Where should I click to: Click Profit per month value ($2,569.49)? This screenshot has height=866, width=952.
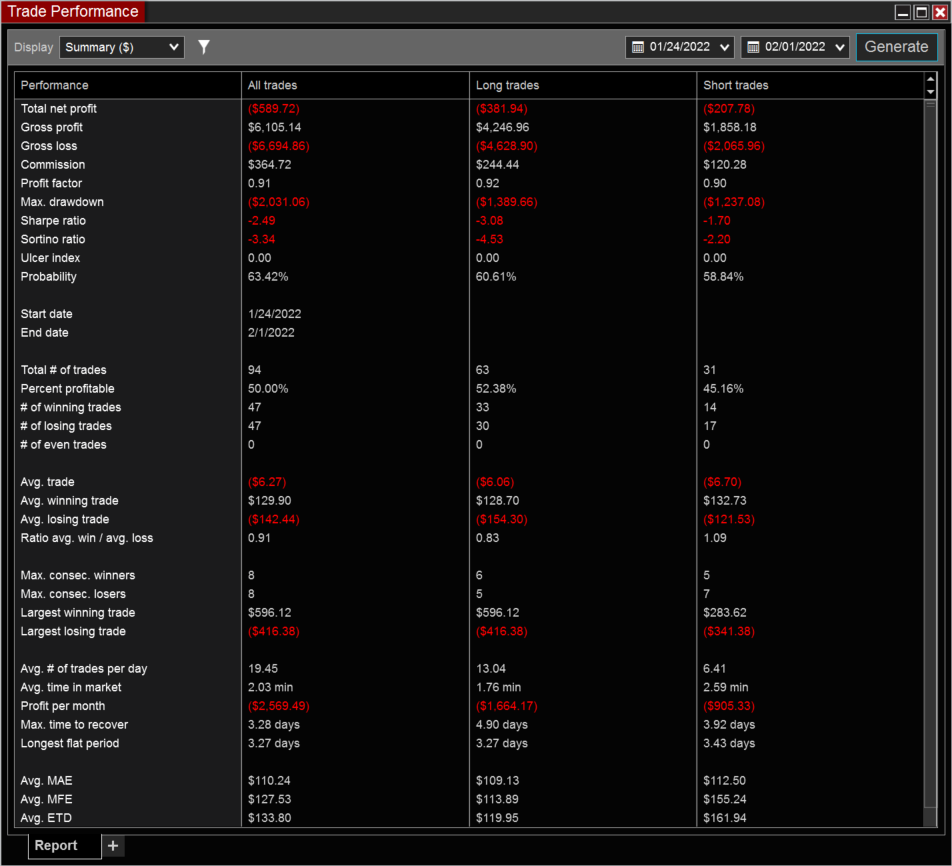[279, 706]
